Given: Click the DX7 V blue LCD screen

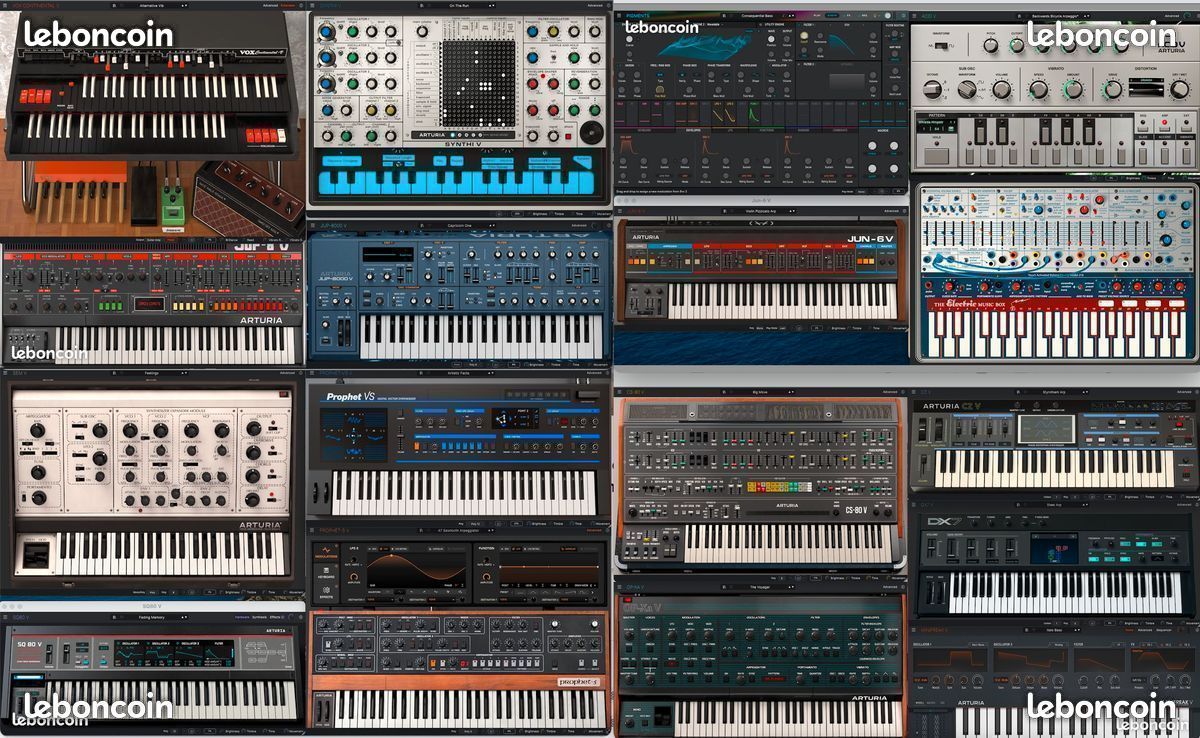Looking at the screenshot, I should point(1053,548).
